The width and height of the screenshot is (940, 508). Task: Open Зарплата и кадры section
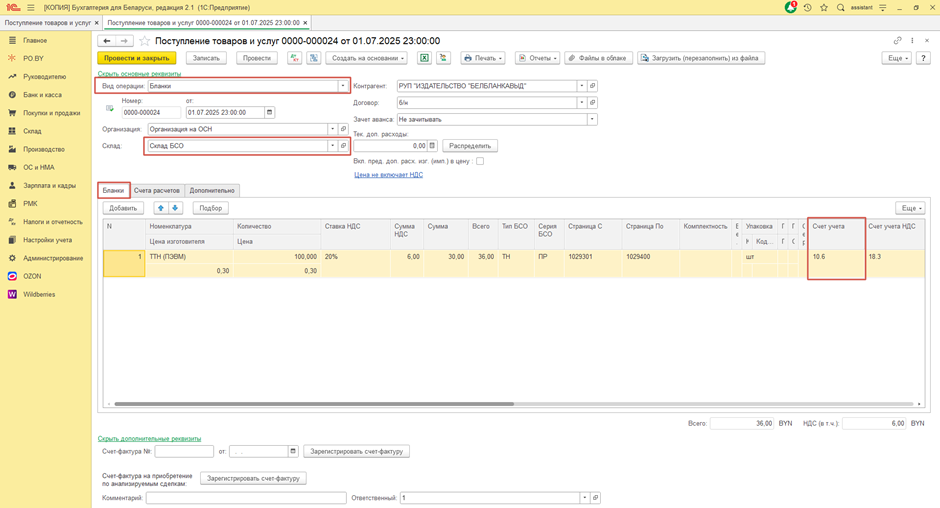[x=49, y=185]
